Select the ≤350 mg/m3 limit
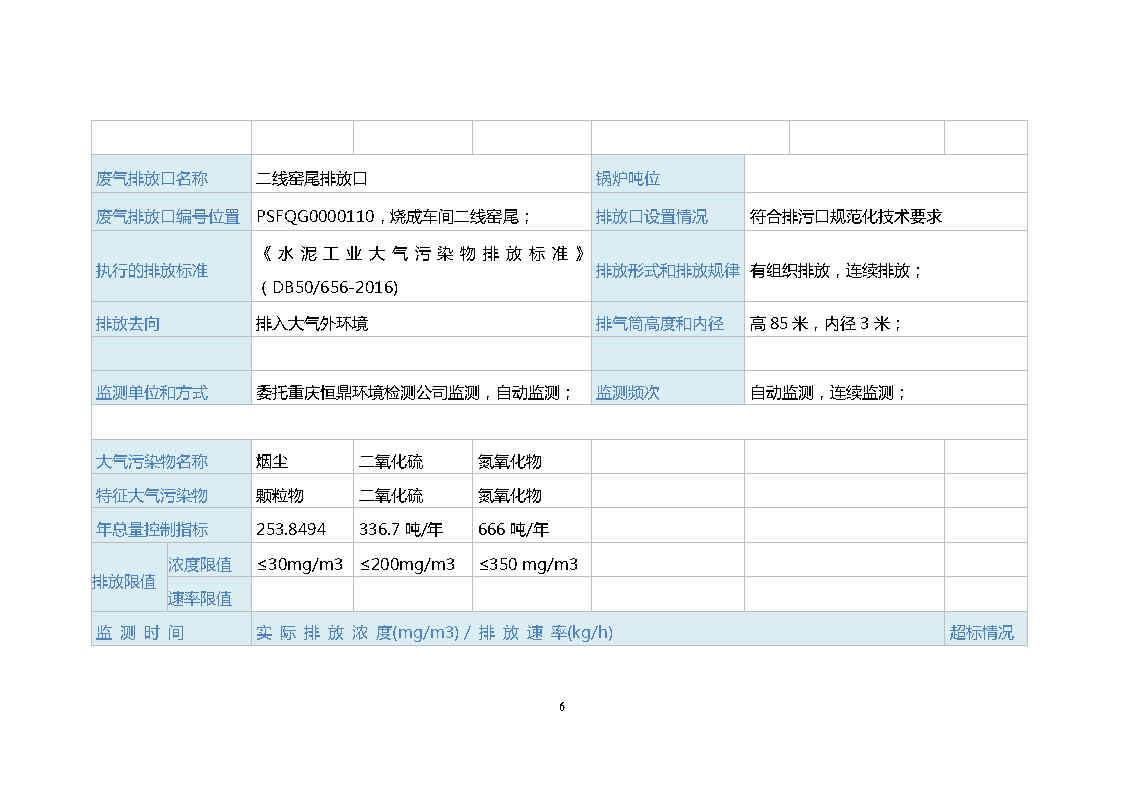The height and width of the screenshot is (794, 1123). click(x=529, y=564)
